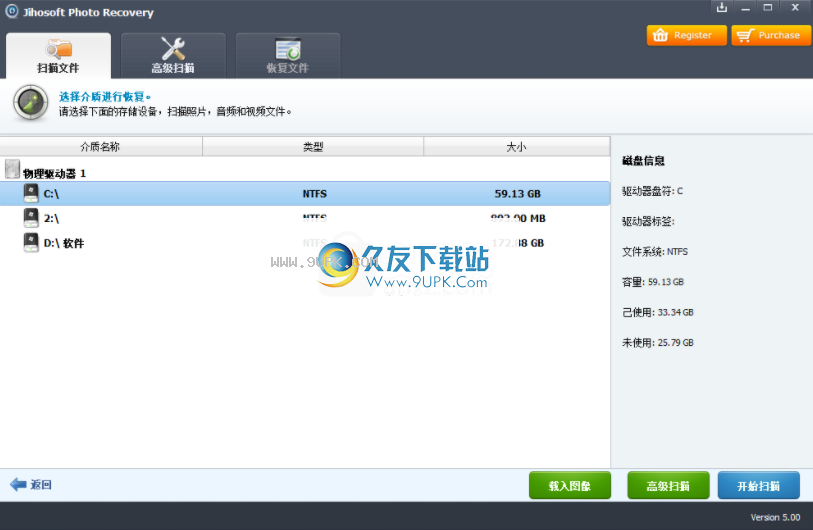This screenshot has height=530, width=813.
Task: Click the wrench icon on 高级扫描 tab
Action: (x=173, y=49)
